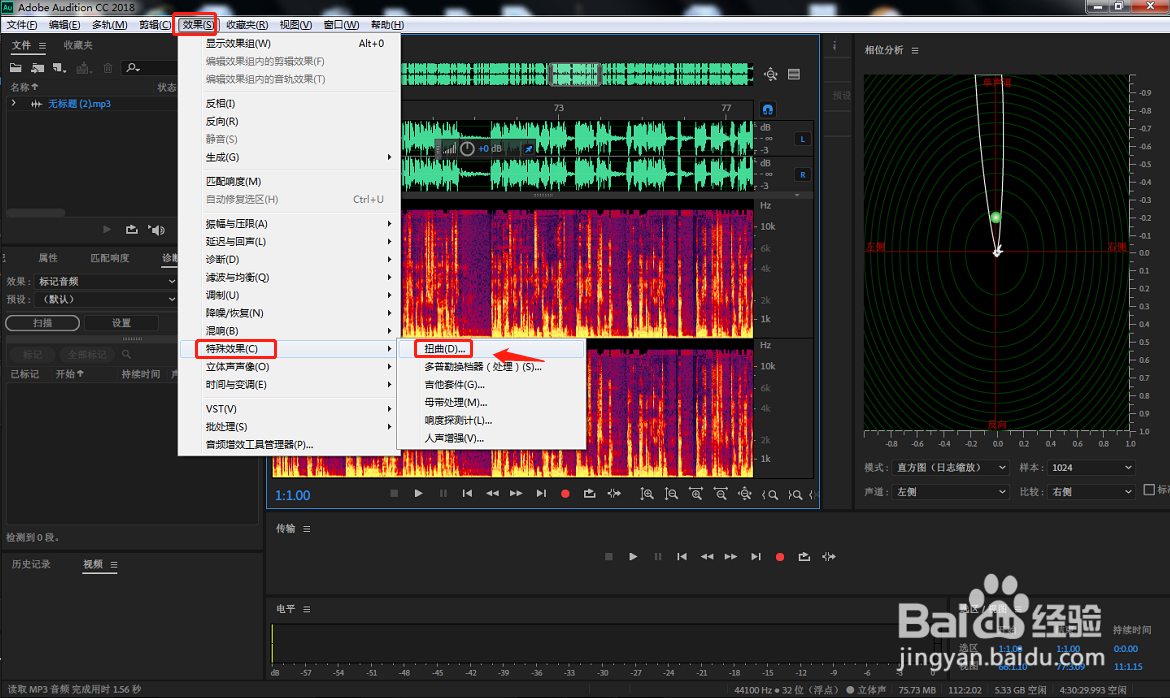Switch to the 属性 tab
1170x698 pixels.
48,258
